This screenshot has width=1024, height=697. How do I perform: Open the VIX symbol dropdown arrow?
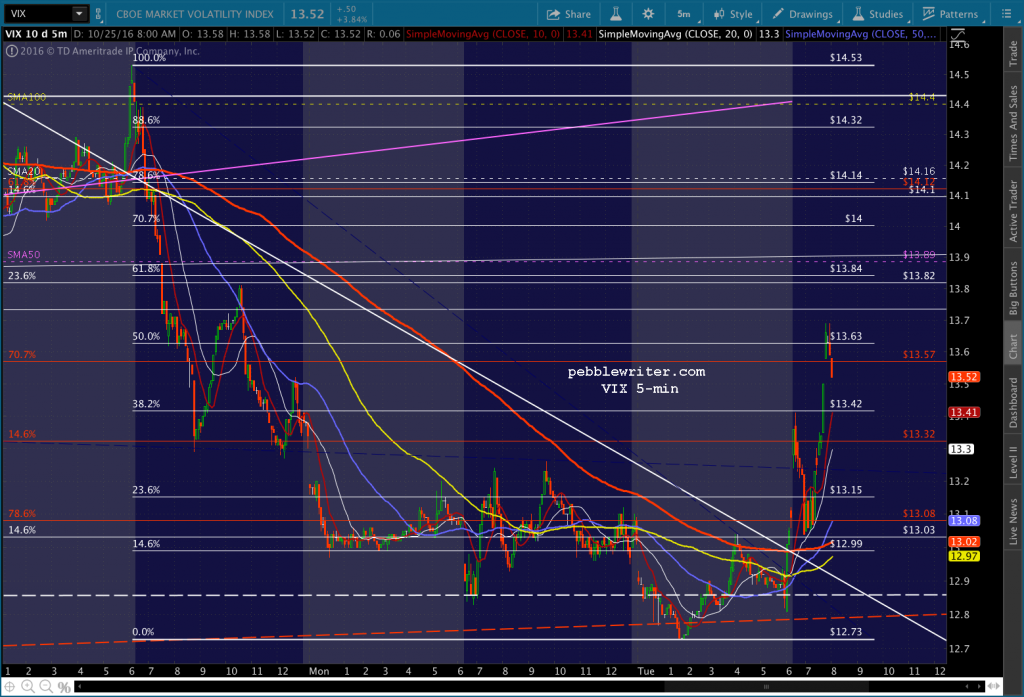pos(79,14)
